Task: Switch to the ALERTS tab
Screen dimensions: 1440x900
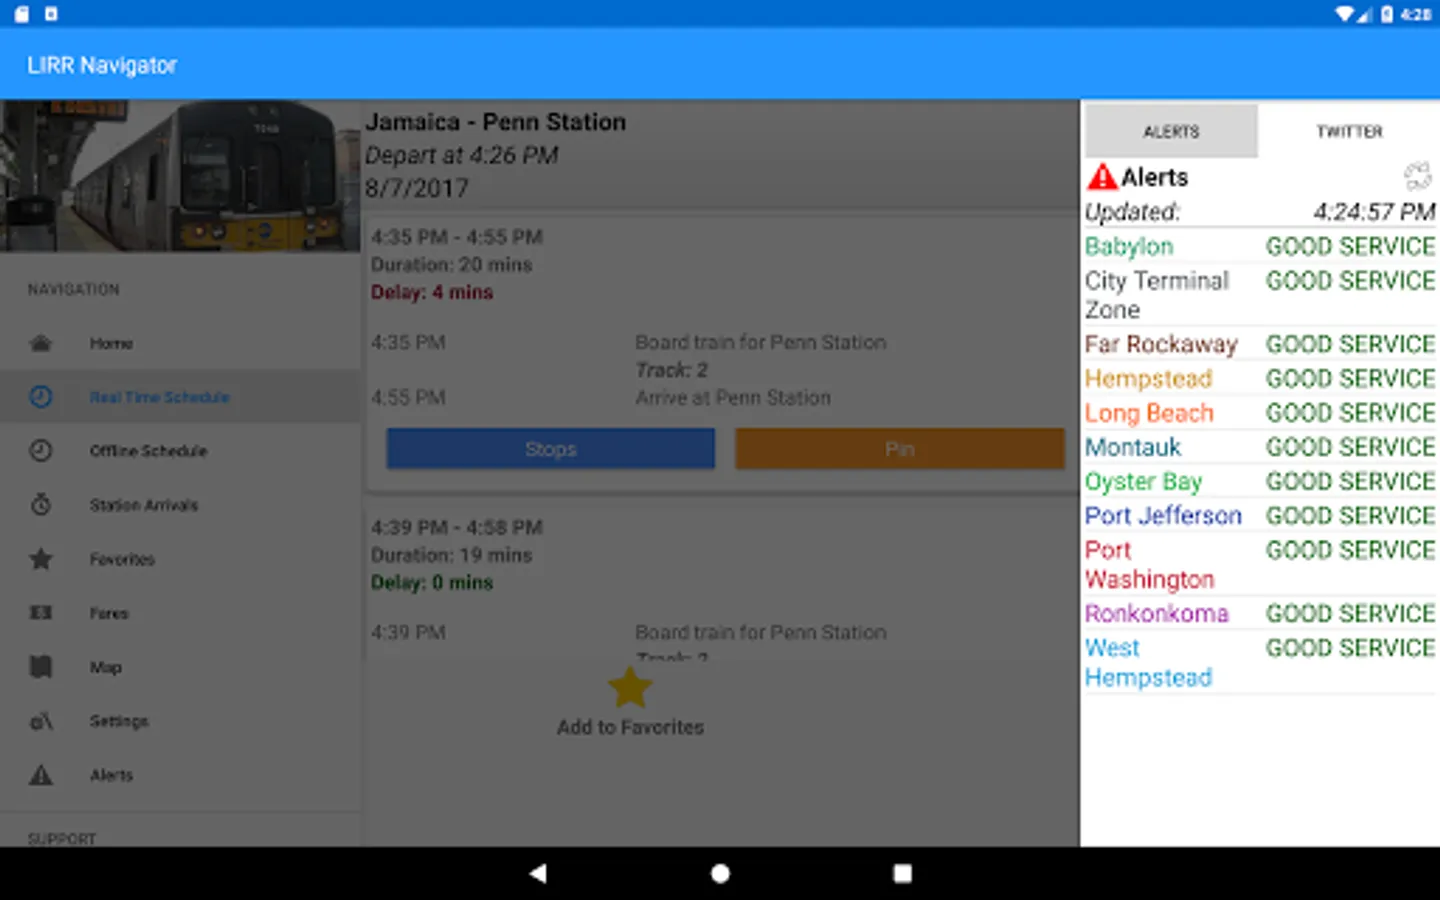Action: click(1171, 131)
